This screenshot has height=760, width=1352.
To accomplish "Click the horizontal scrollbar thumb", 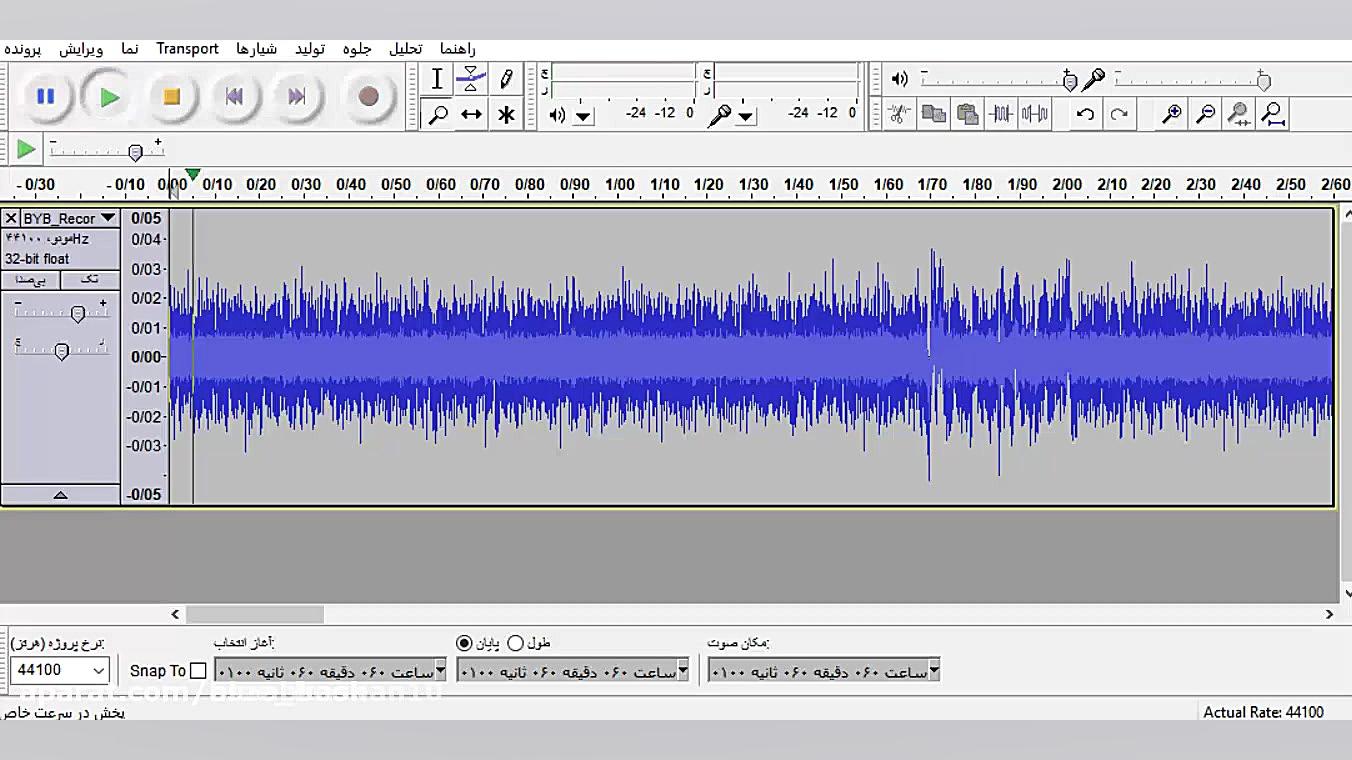I will (254, 614).
